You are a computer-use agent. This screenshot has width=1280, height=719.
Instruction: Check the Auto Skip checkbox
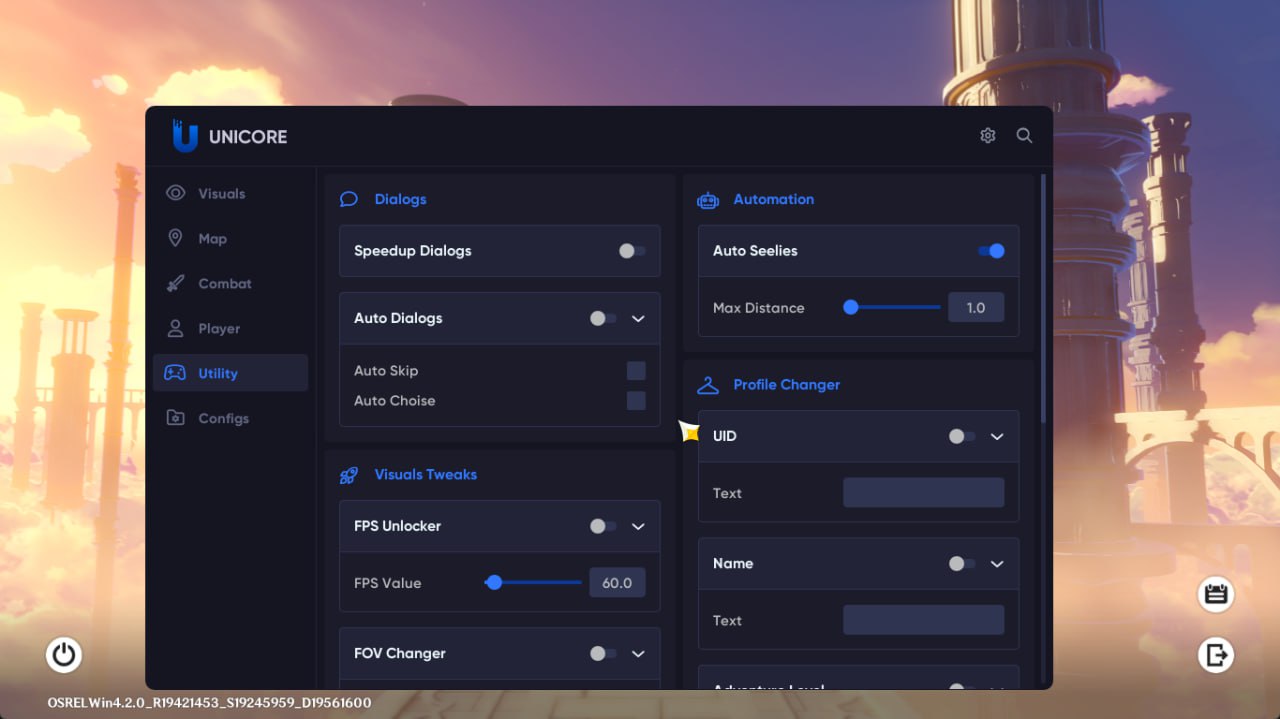tap(636, 371)
